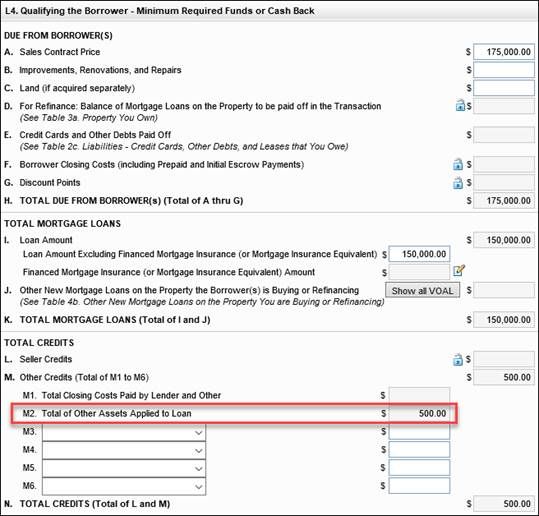This screenshot has width=539, height=516.
Task: Unlock the Borrower Closing Costs field
Action: click(x=458, y=164)
